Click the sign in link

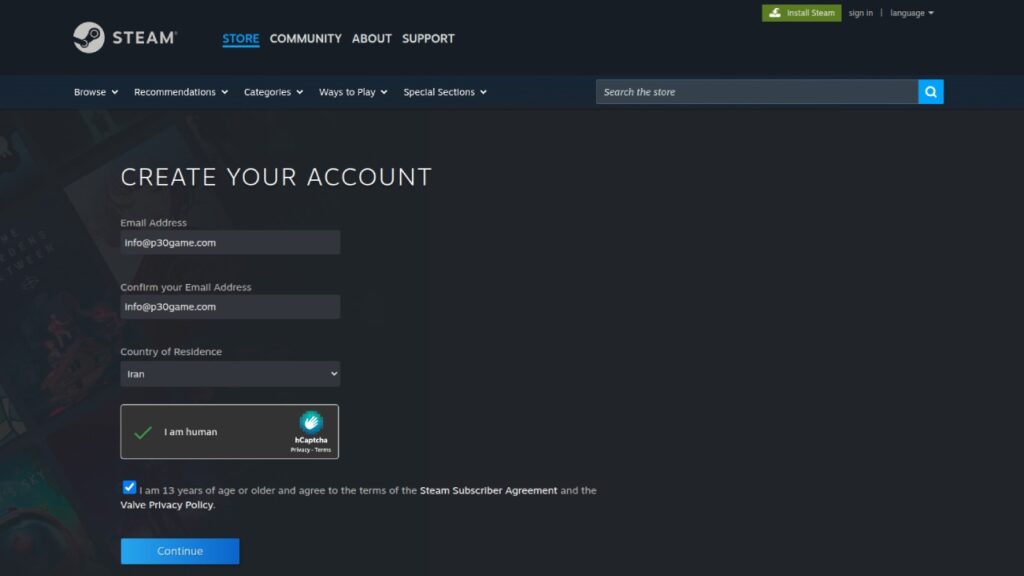click(861, 13)
